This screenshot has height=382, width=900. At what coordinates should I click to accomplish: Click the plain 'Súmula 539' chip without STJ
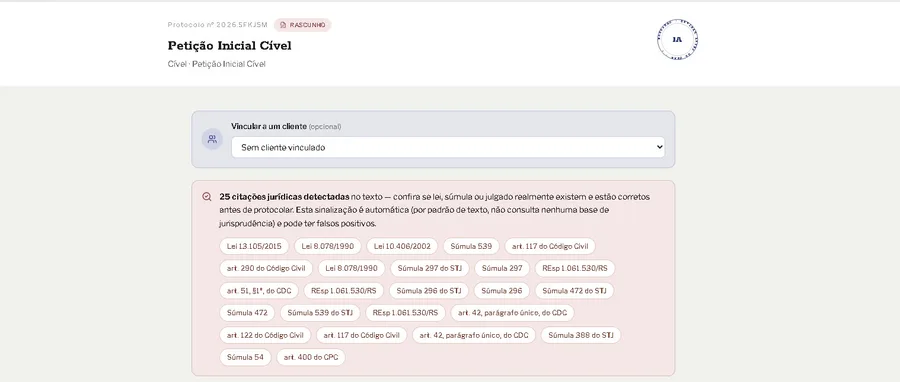[471, 246]
